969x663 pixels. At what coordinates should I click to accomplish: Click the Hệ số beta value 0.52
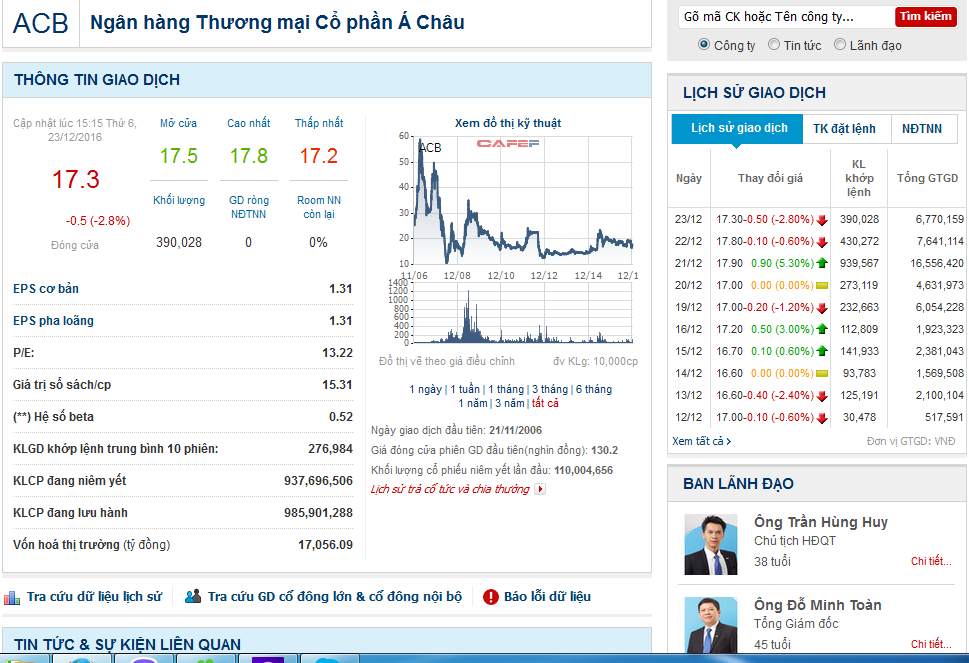coord(341,417)
